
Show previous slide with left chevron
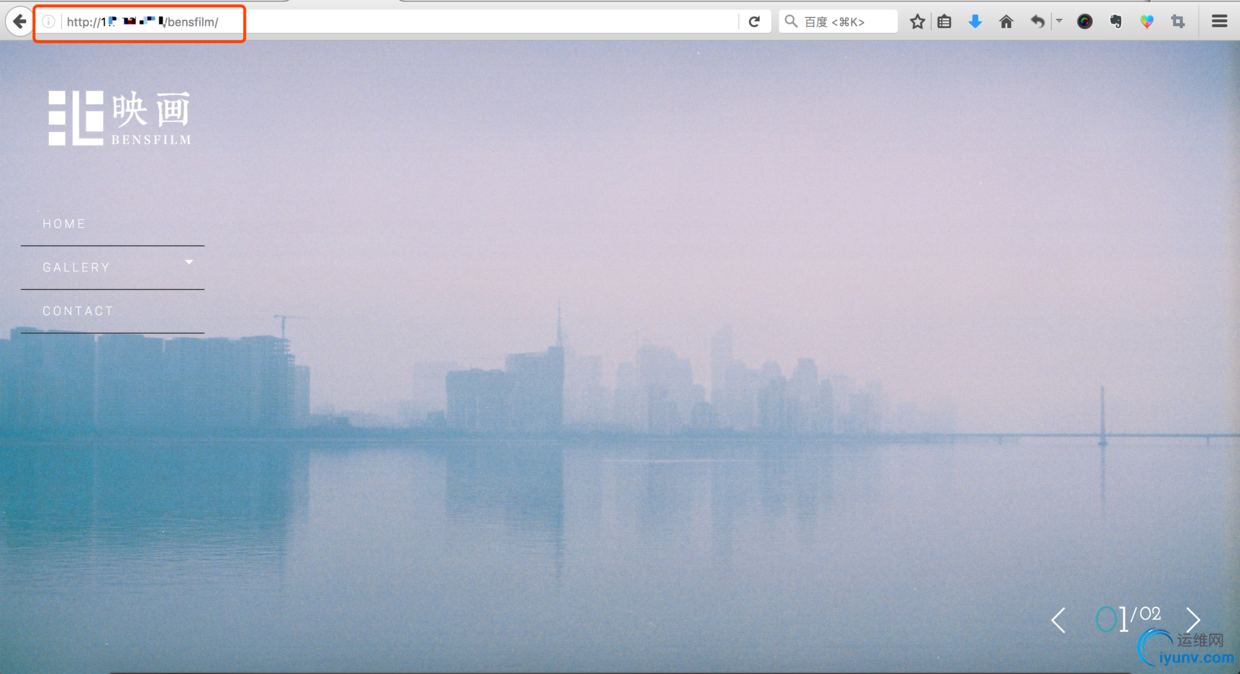point(1058,620)
